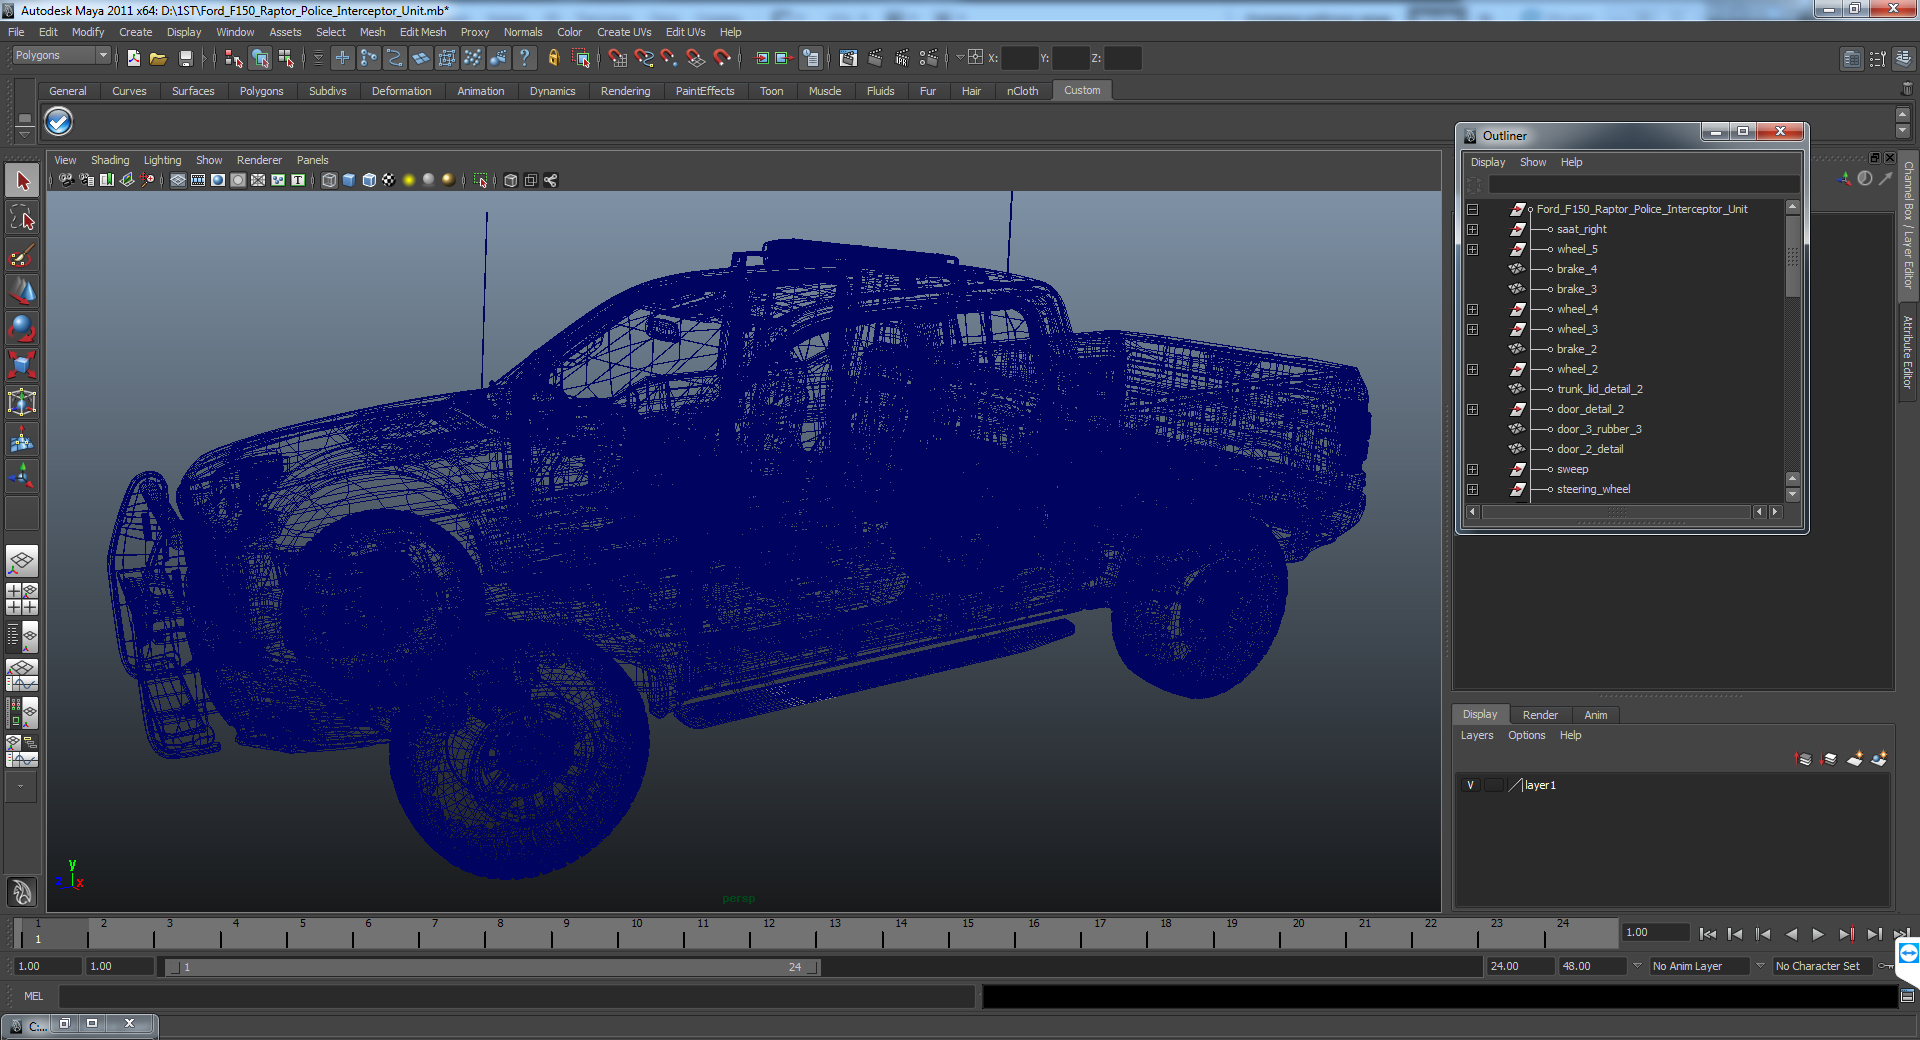Click the play backwards button
Screen dimensions: 1920x1040
point(1791,934)
